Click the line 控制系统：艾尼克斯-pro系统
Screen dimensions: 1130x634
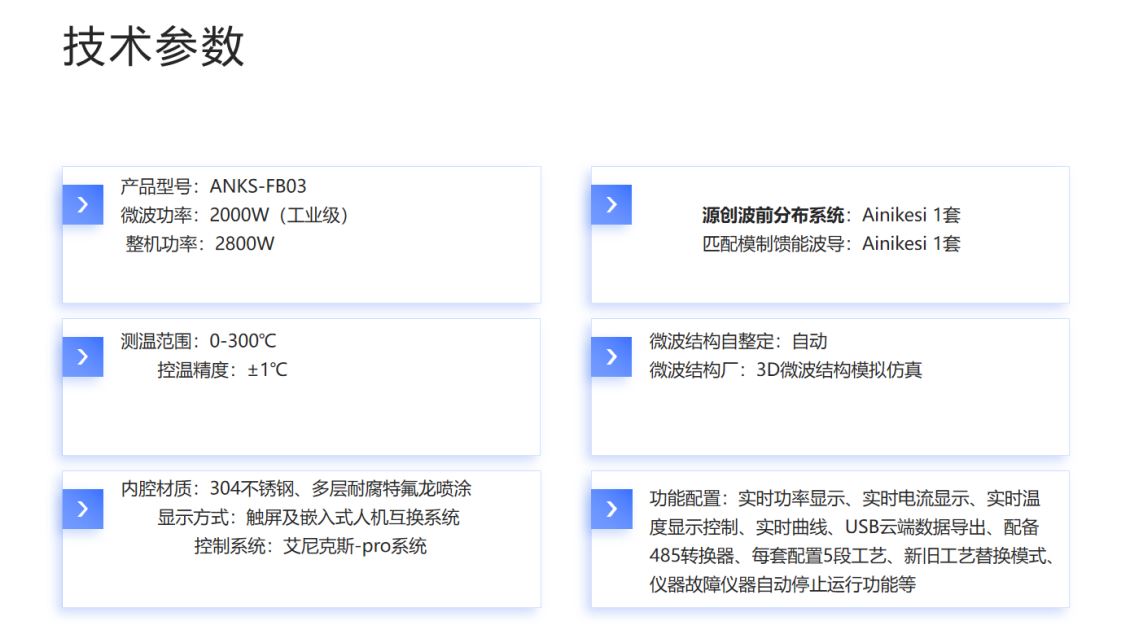pos(310,547)
